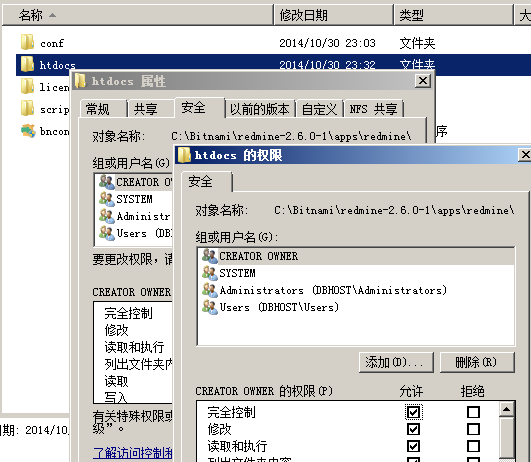Click the 删除(R) button
The width and height of the screenshot is (531, 462).
(x=477, y=362)
